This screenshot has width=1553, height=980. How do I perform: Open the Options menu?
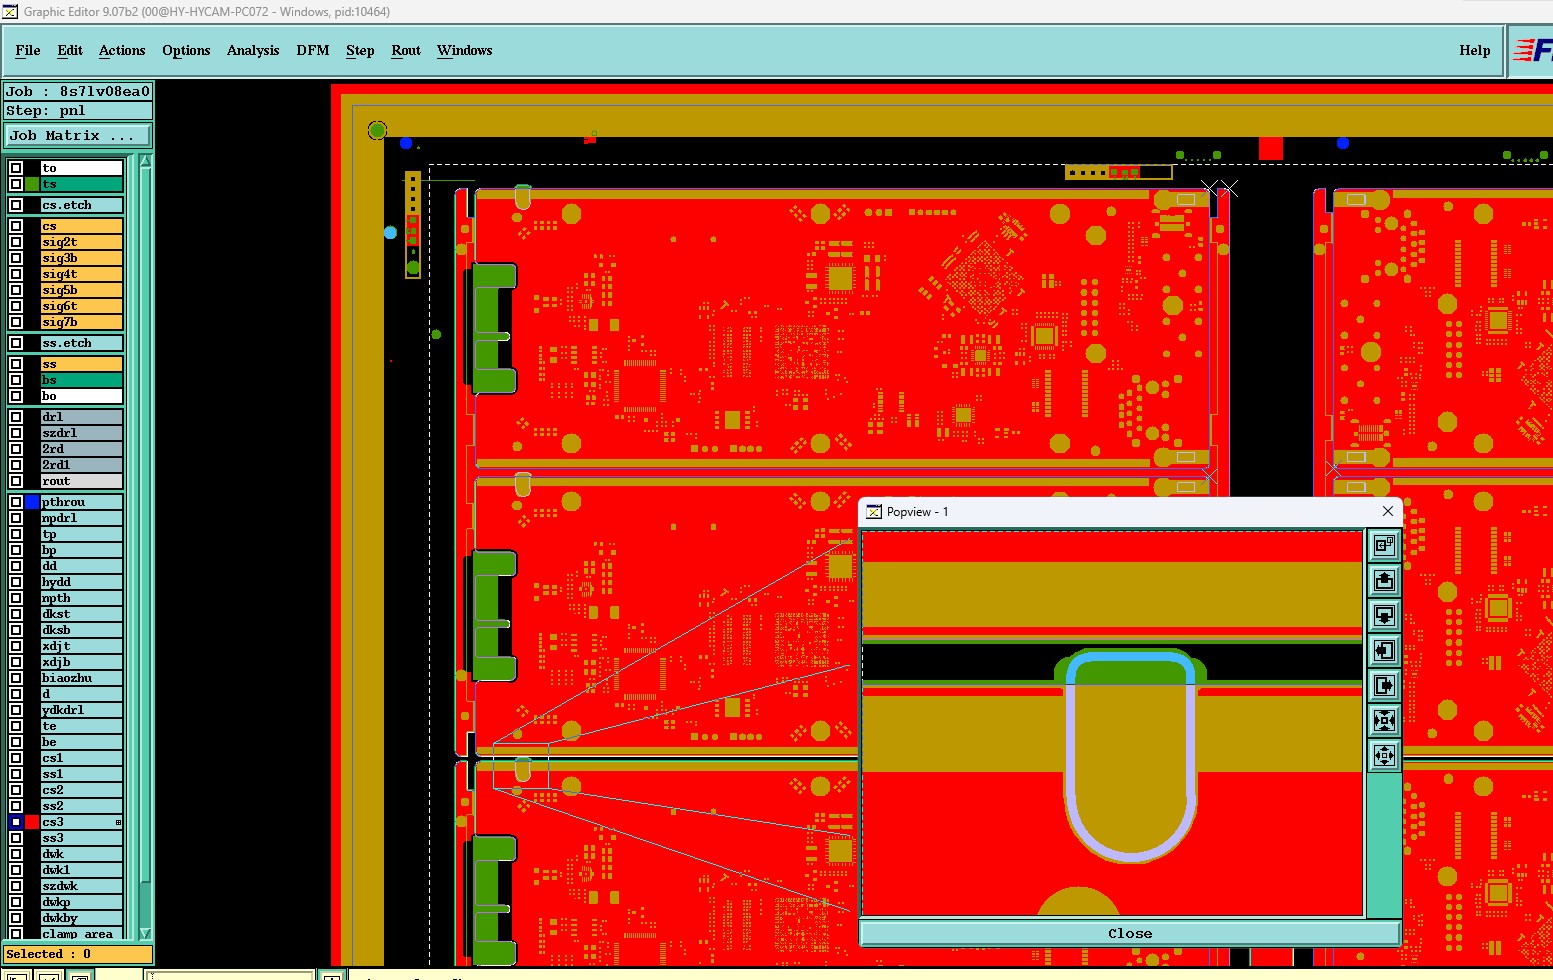pyautogui.click(x=186, y=50)
